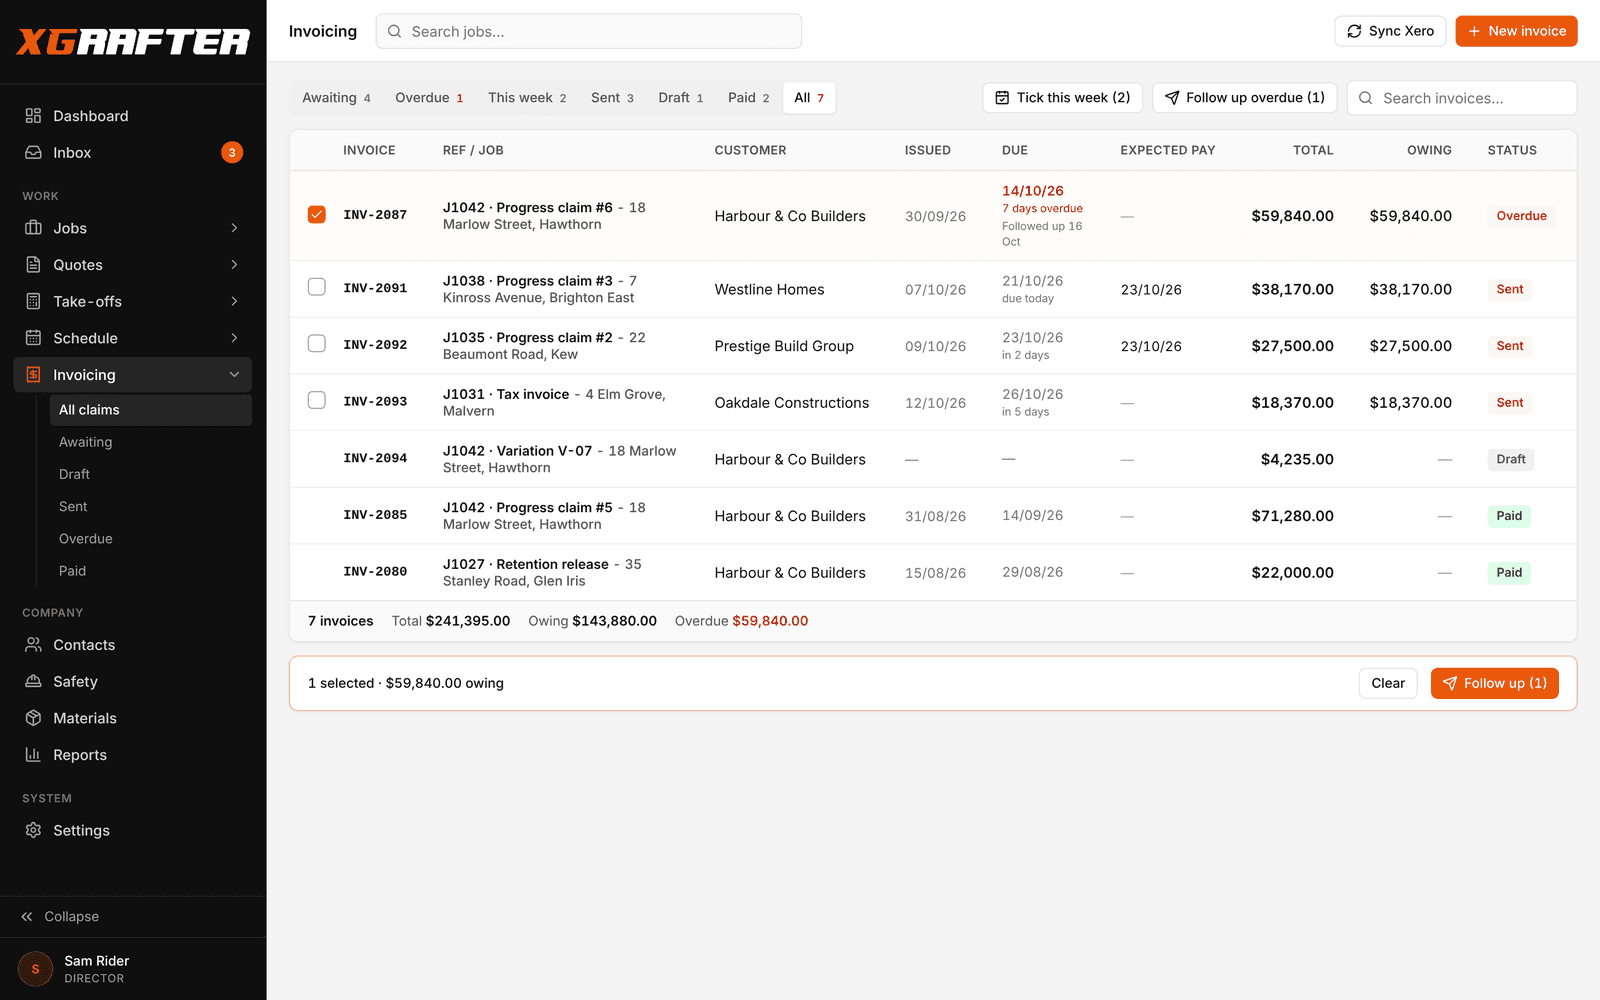
Task: Click Tick this week (2) button
Action: coord(1062,98)
